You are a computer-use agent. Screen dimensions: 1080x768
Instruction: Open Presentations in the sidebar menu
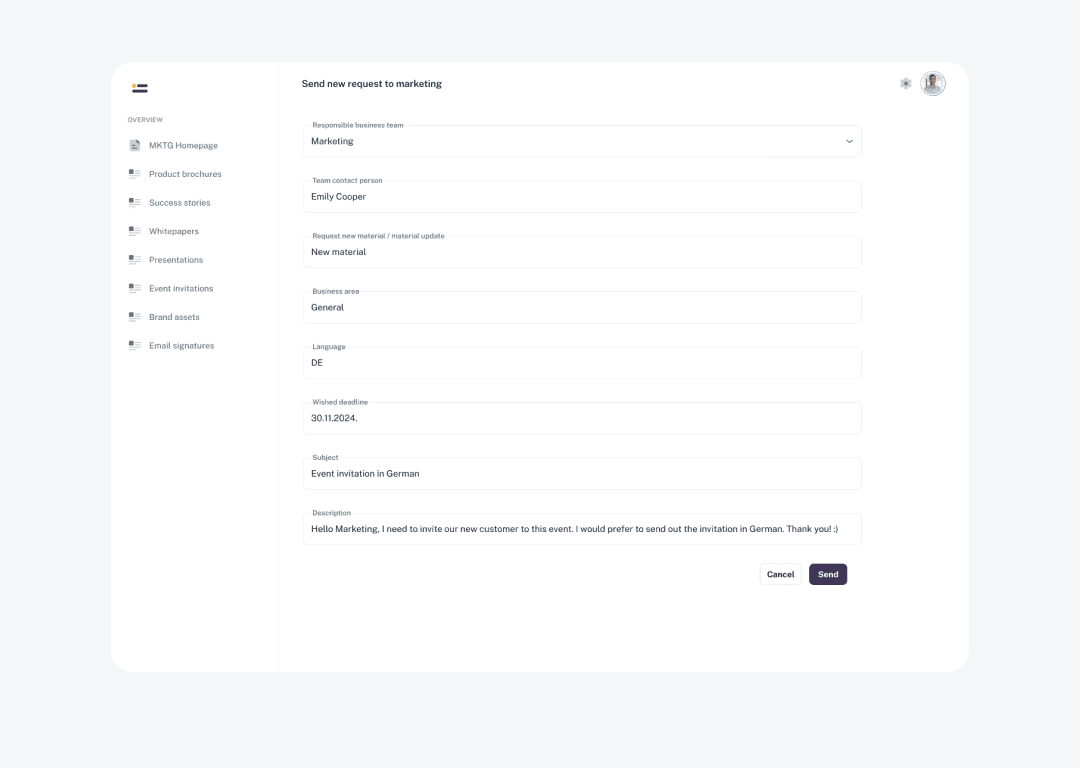(176, 260)
